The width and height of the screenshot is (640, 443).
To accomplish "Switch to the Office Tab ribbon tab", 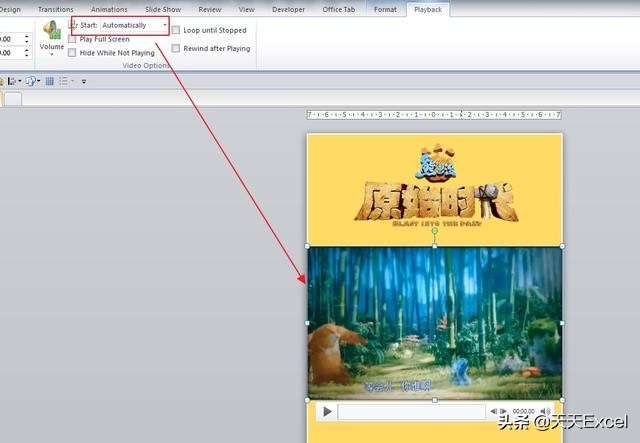I will pyautogui.click(x=338, y=9).
